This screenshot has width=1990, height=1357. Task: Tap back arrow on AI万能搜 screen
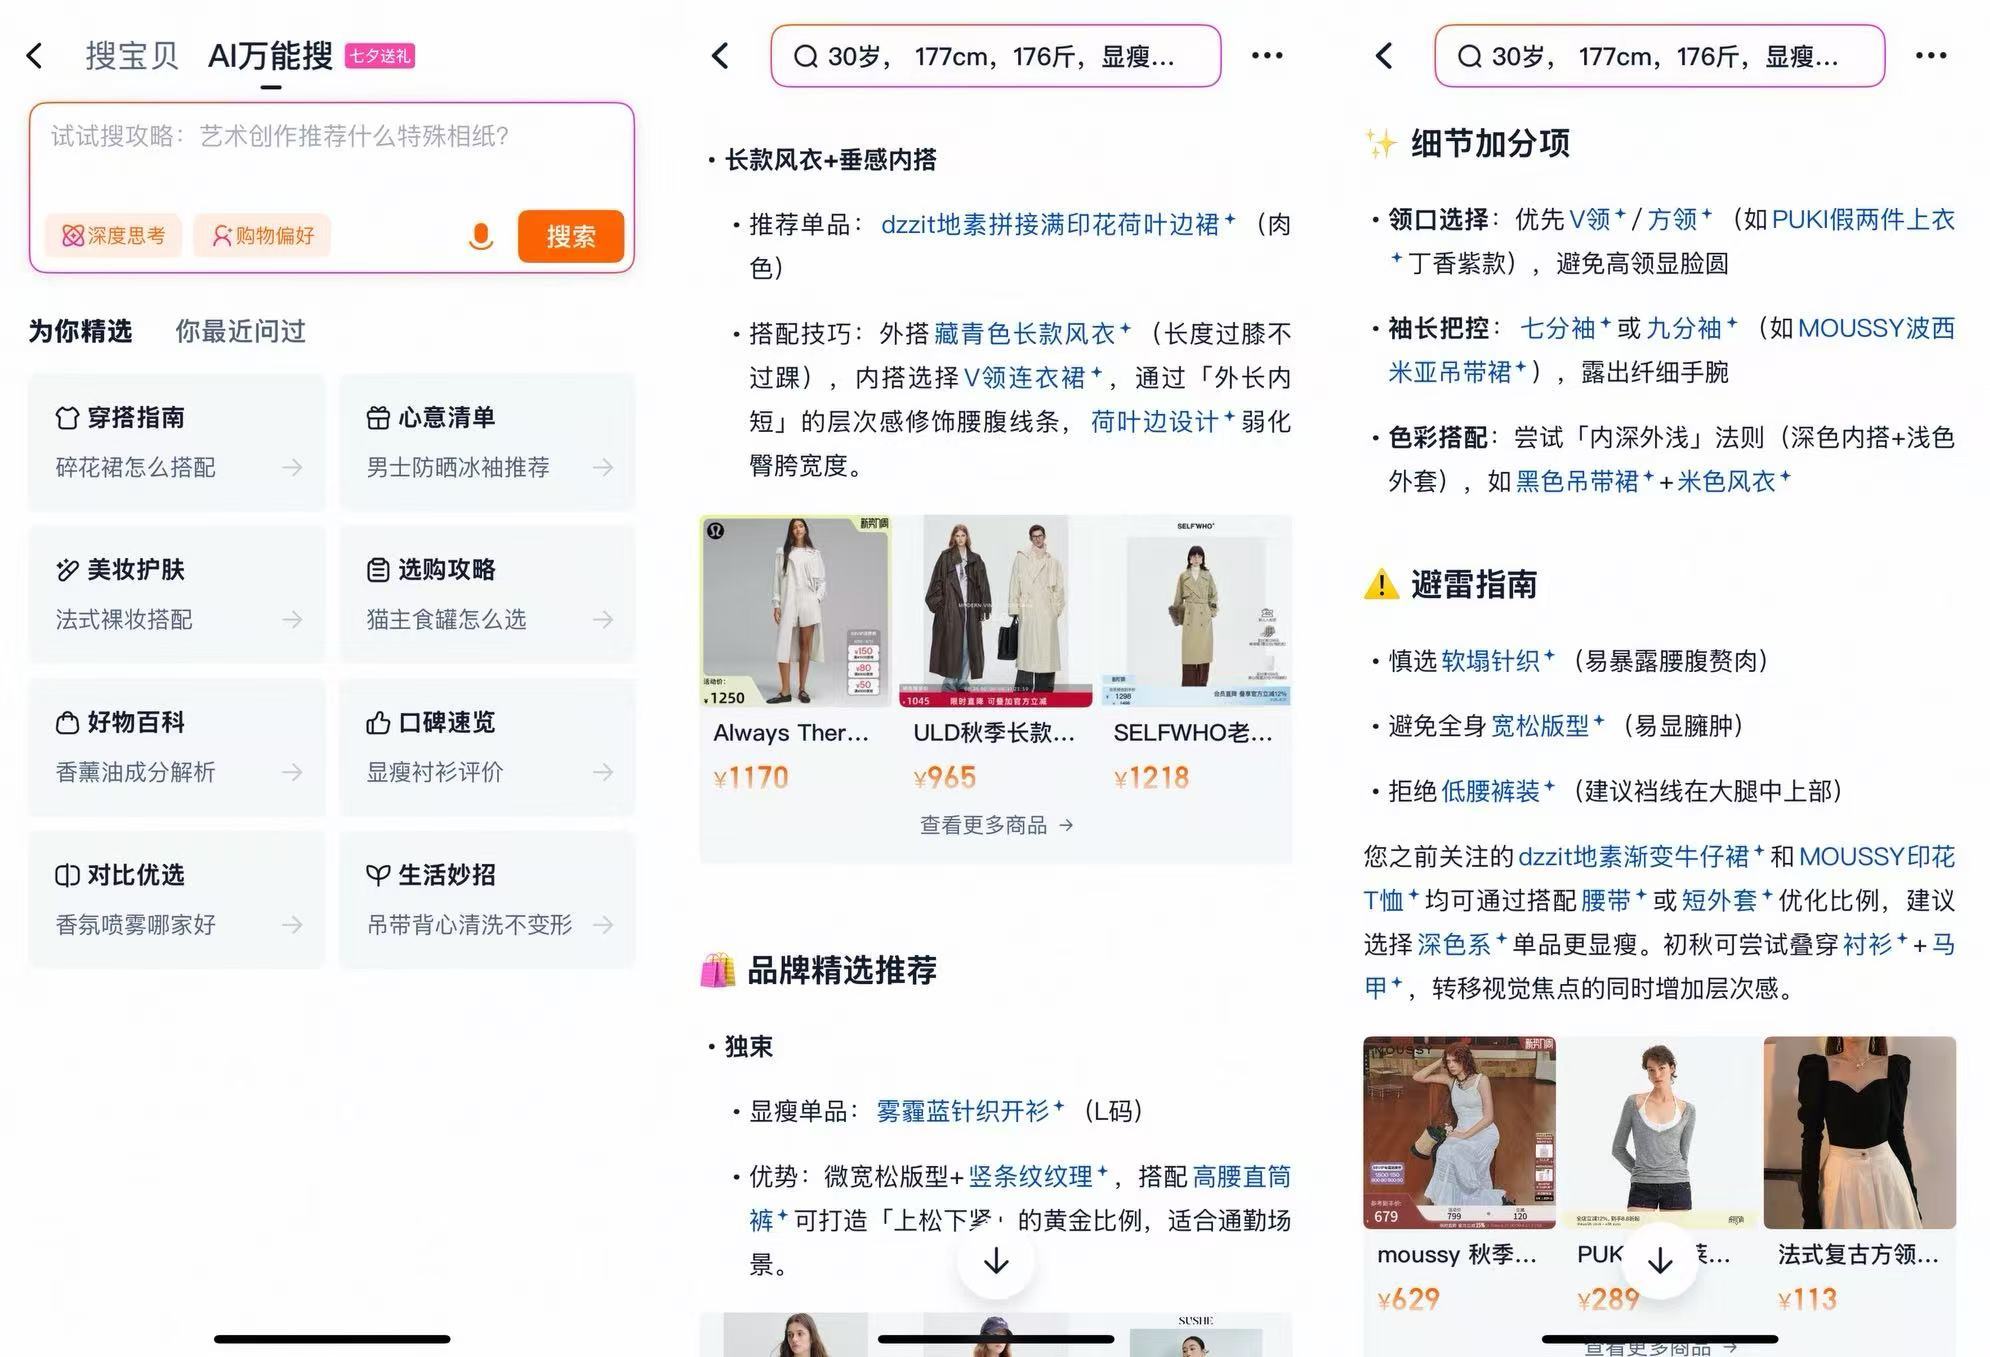tap(35, 56)
